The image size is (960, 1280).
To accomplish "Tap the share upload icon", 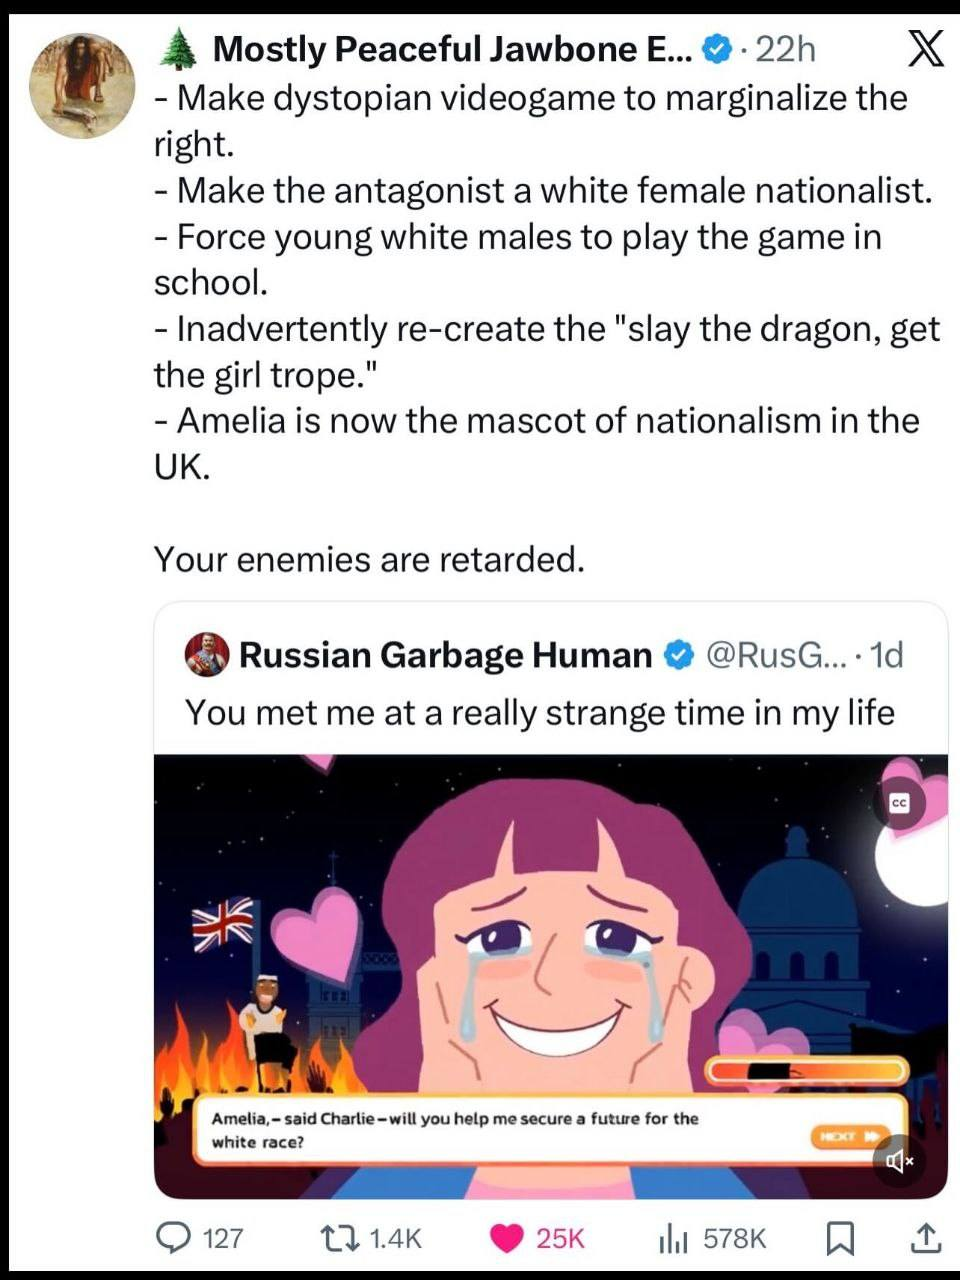I will [925, 1238].
